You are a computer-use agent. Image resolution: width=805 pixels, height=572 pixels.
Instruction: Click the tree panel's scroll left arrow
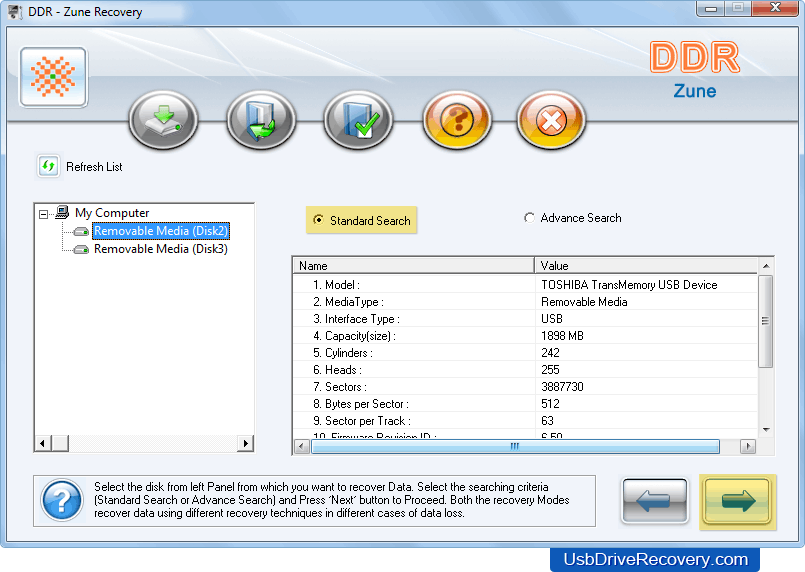(43, 443)
